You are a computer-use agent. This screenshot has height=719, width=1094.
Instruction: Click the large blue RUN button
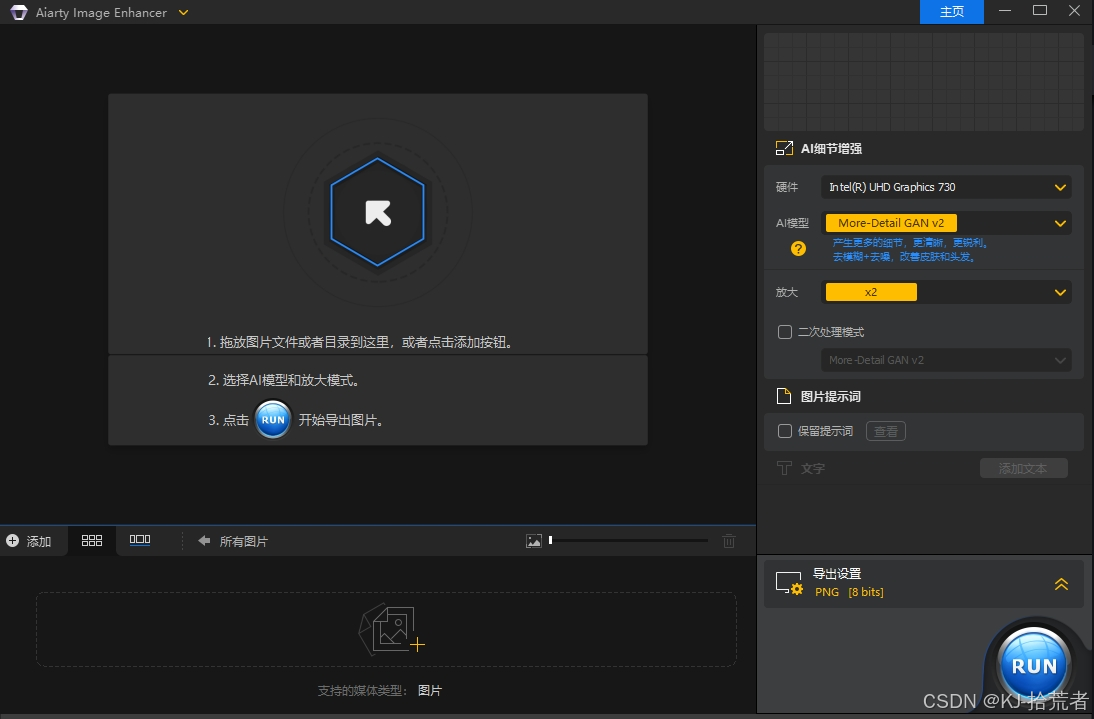coord(1034,665)
